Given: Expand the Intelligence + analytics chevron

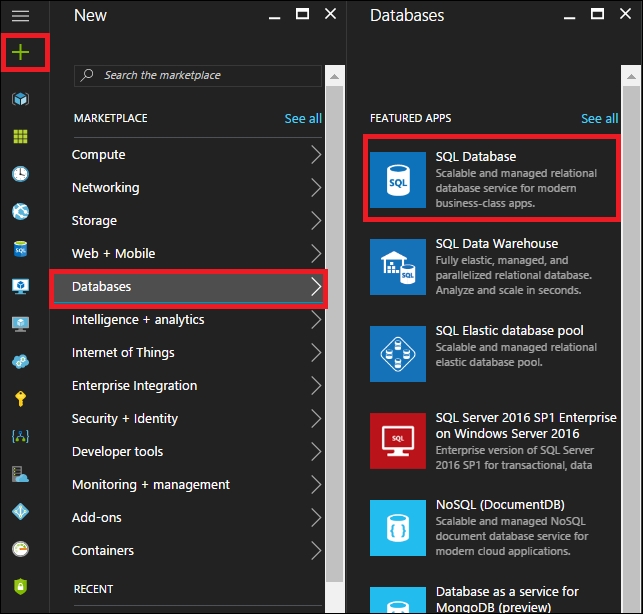Looking at the screenshot, I should click(316, 320).
